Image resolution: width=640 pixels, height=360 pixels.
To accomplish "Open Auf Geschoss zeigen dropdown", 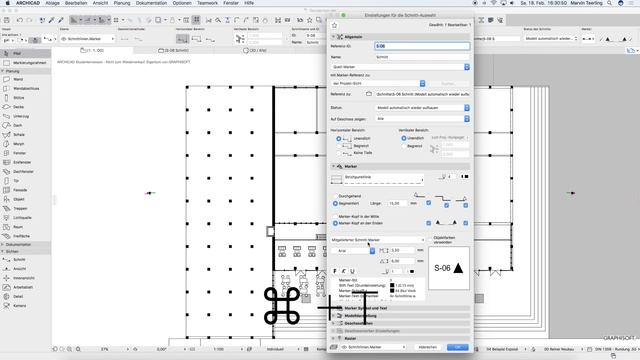I will tap(422, 119).
